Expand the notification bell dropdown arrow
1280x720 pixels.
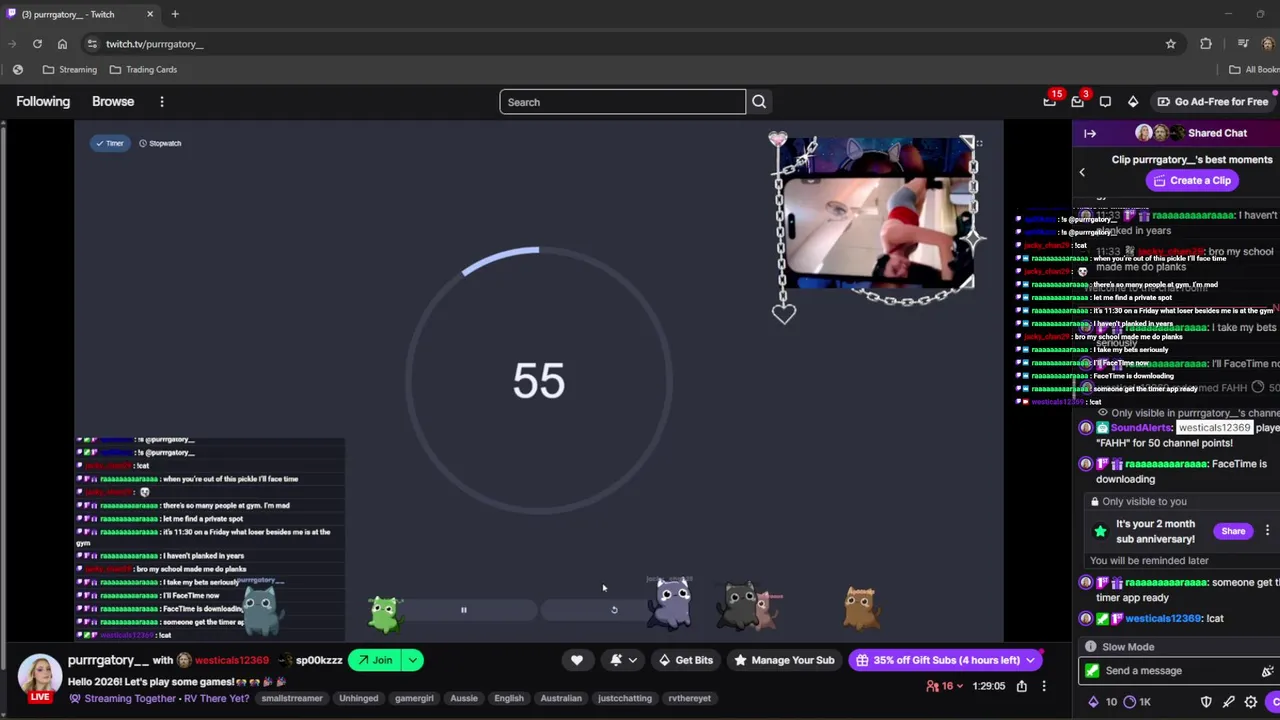tap(632, 660)
